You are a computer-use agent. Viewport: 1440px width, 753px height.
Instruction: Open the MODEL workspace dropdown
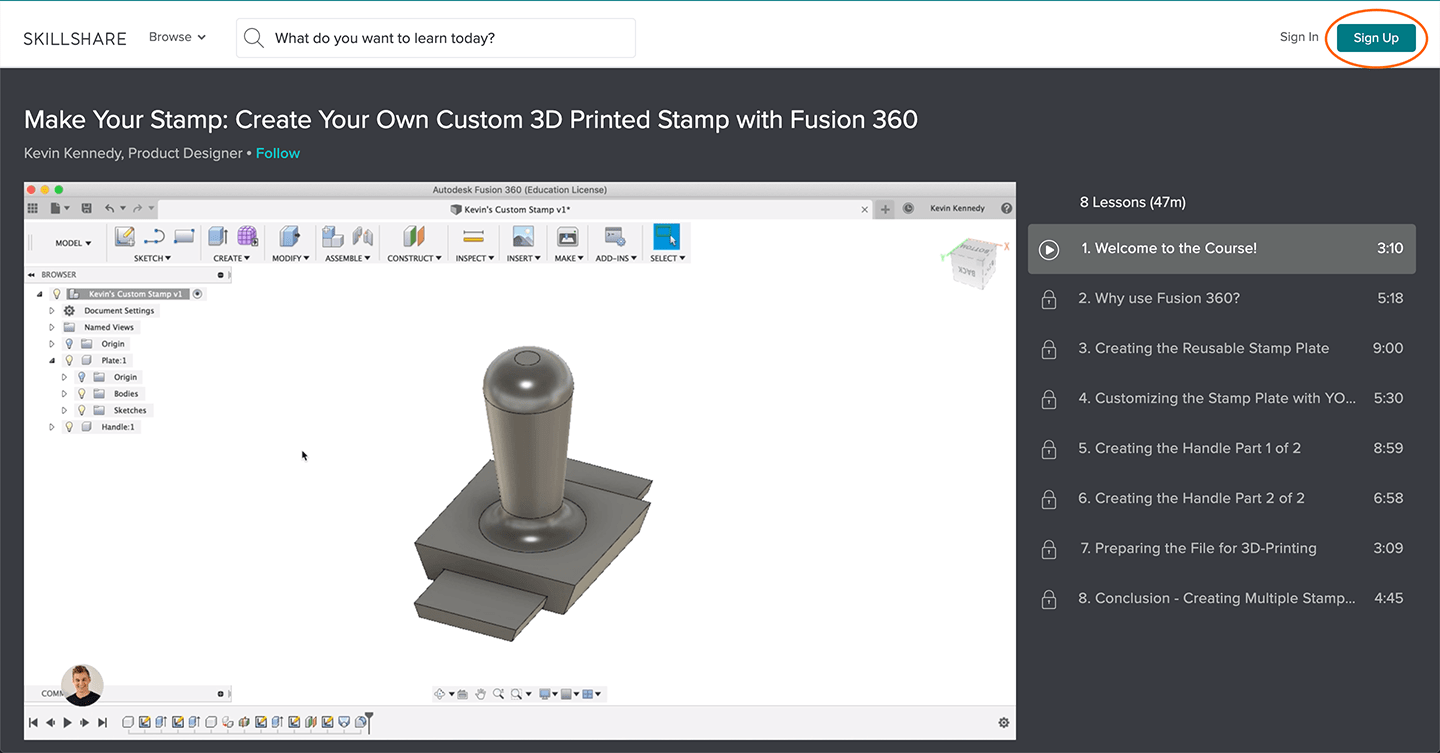click(x=73, y=243)
